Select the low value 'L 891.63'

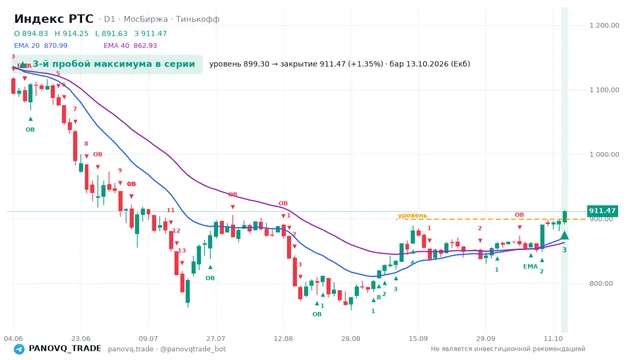point(111,33)
